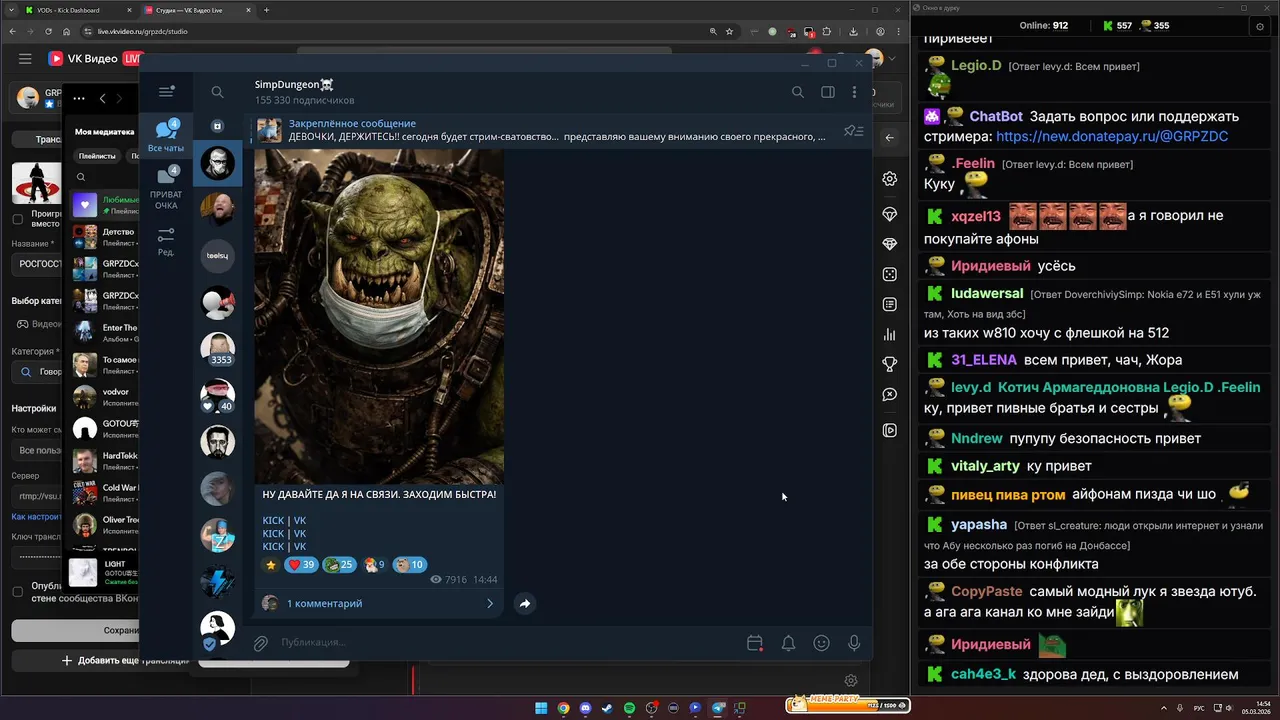Open the Chrome tab search dropdown arrow
The width and height of the screenshot is (1280, 720).
point(12,10)
